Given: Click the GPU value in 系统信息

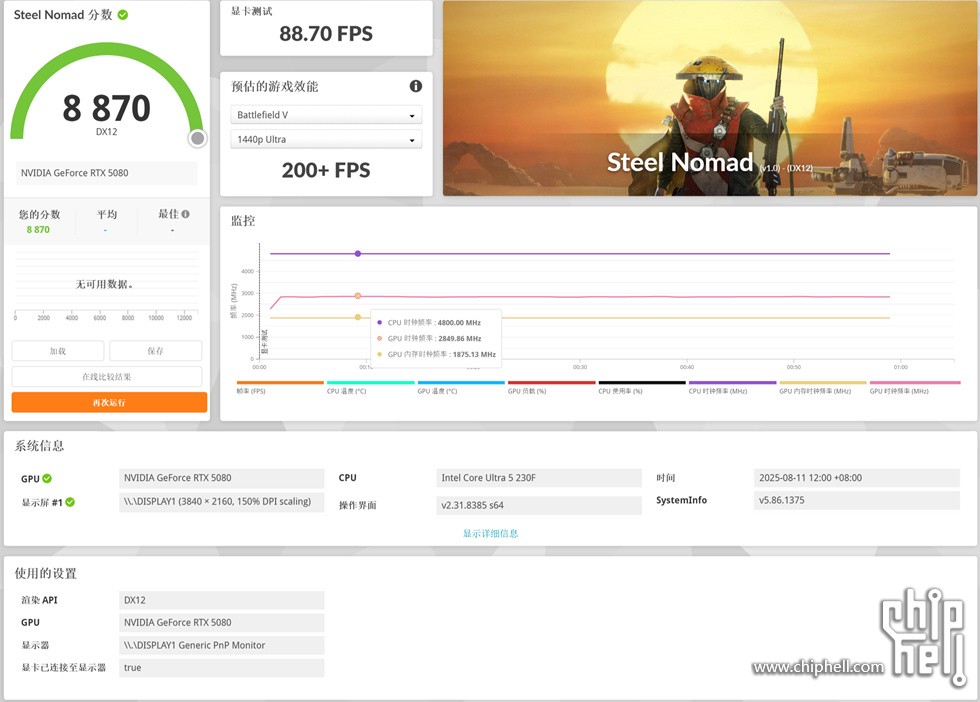Looking at the screenshot, I should [221, 478].
